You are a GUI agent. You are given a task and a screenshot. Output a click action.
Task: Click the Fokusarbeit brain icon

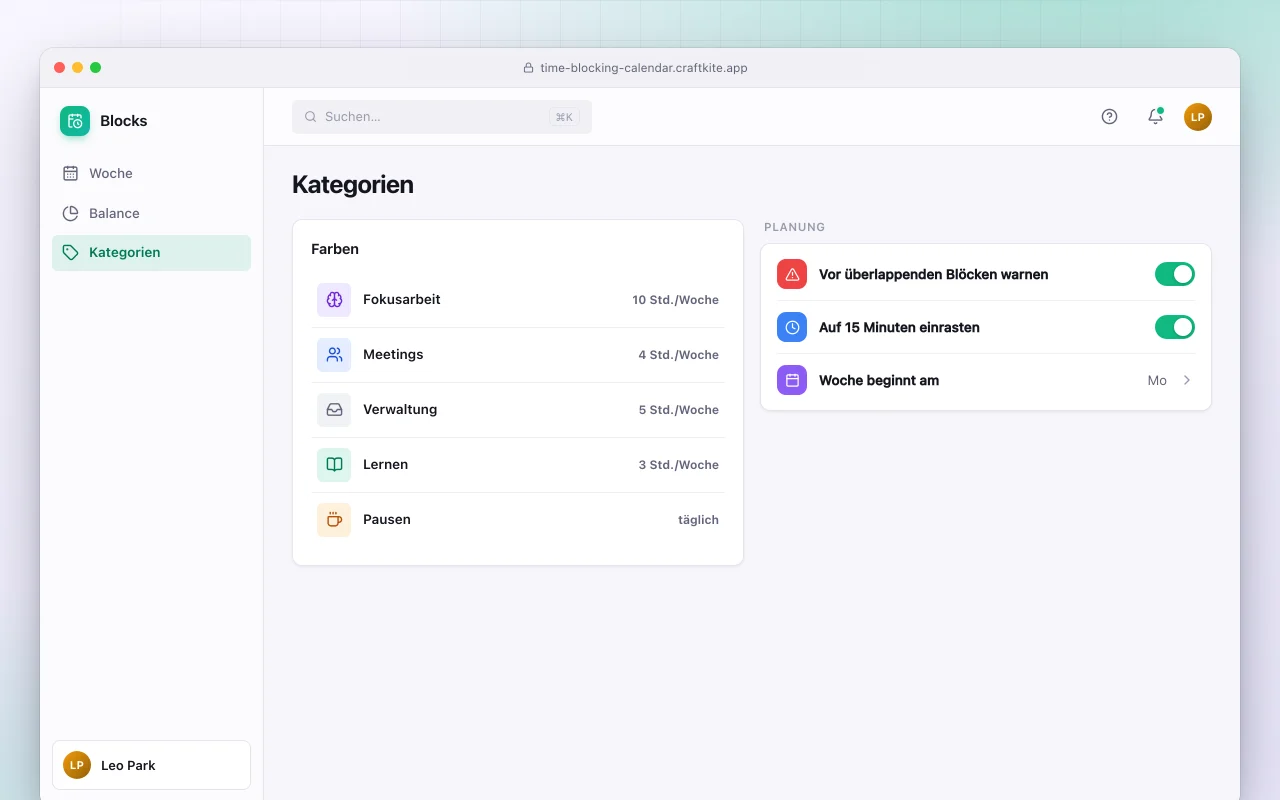(x=334, y=300)
